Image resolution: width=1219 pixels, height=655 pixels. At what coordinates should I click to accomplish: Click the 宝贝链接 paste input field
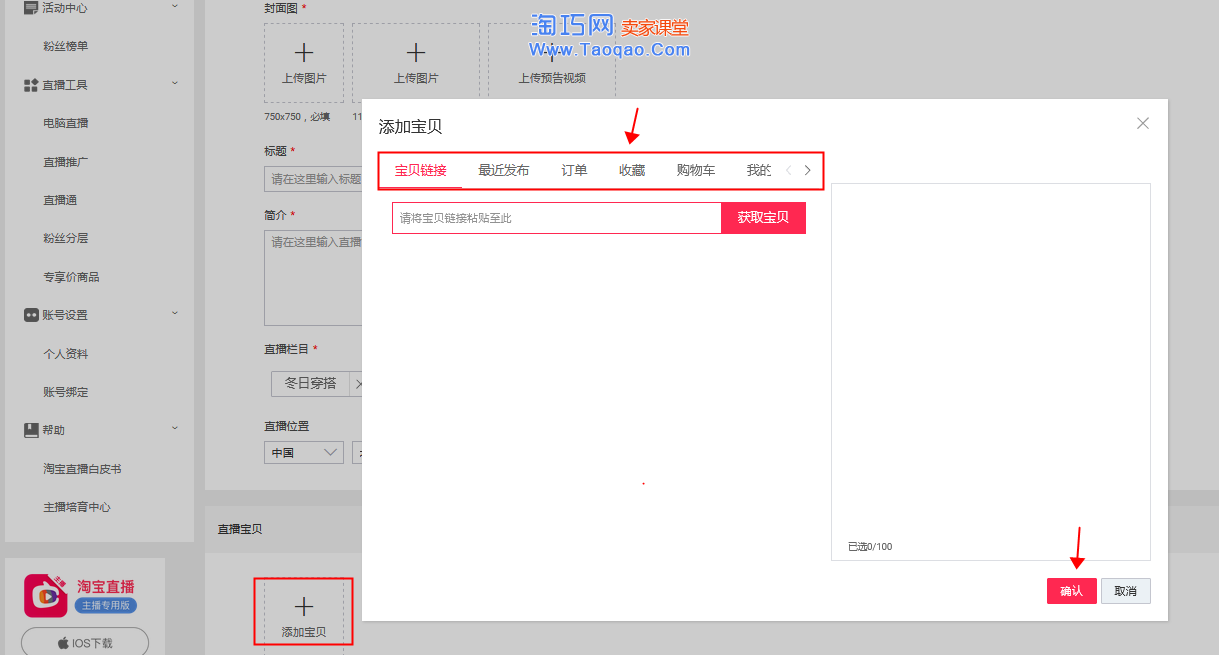[x=556, y=218]
